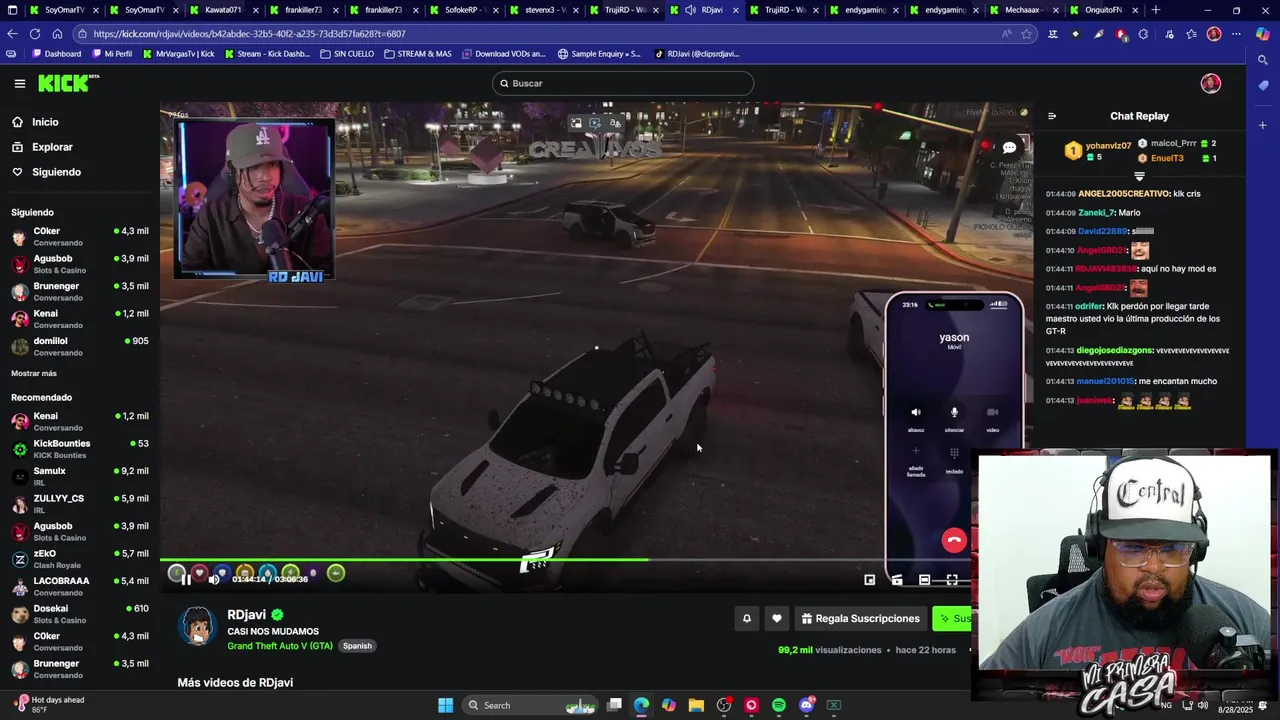Open Dosekai channel in sidebar
The image size is (1280, 720).
[x=80, y=614]
